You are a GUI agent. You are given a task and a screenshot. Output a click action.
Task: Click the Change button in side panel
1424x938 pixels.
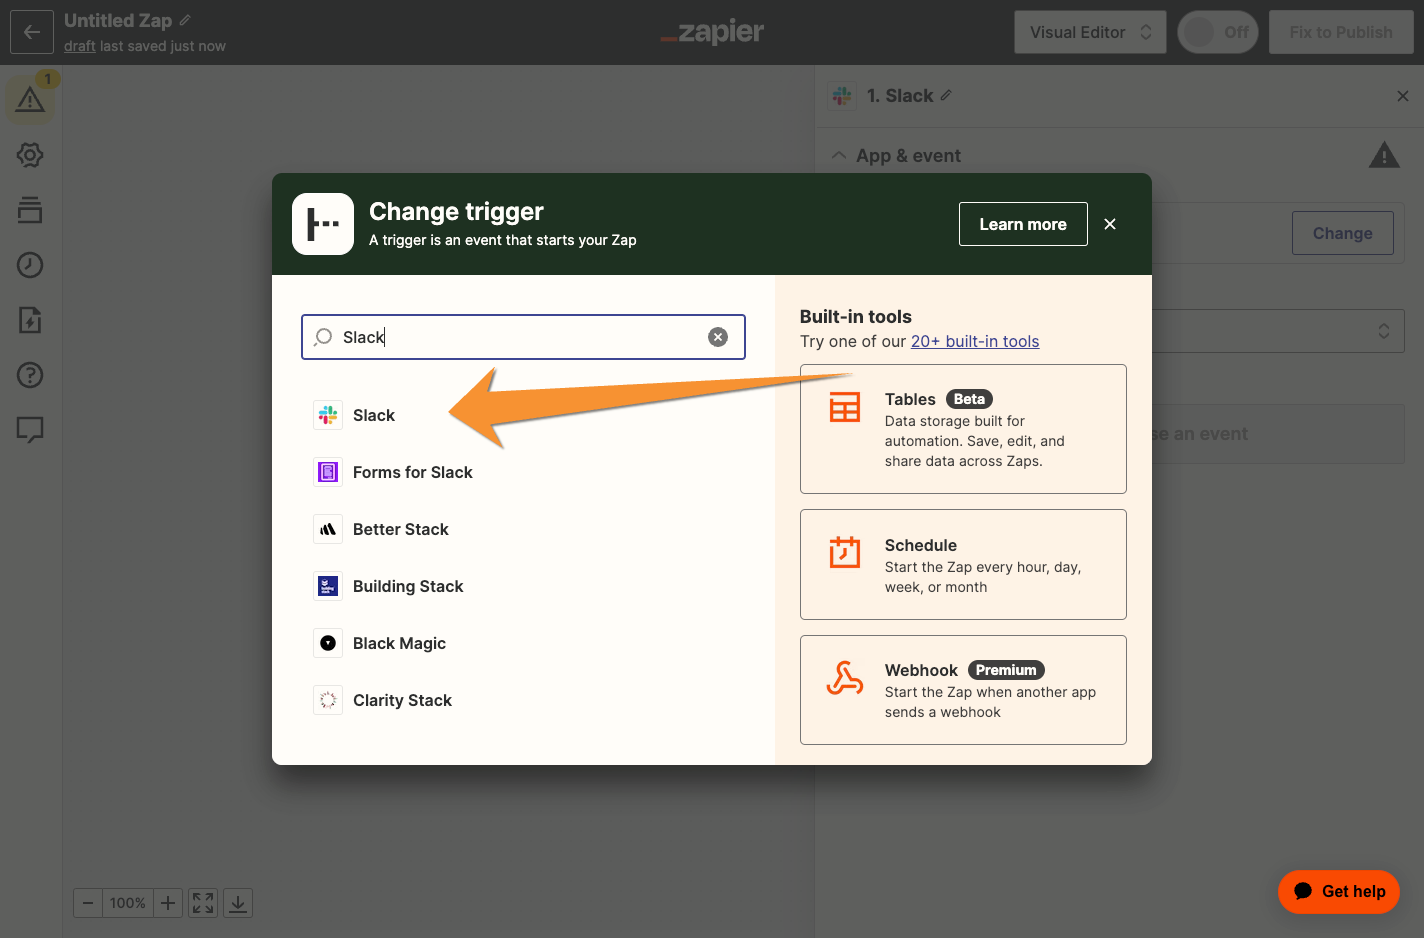[1342, 233]
